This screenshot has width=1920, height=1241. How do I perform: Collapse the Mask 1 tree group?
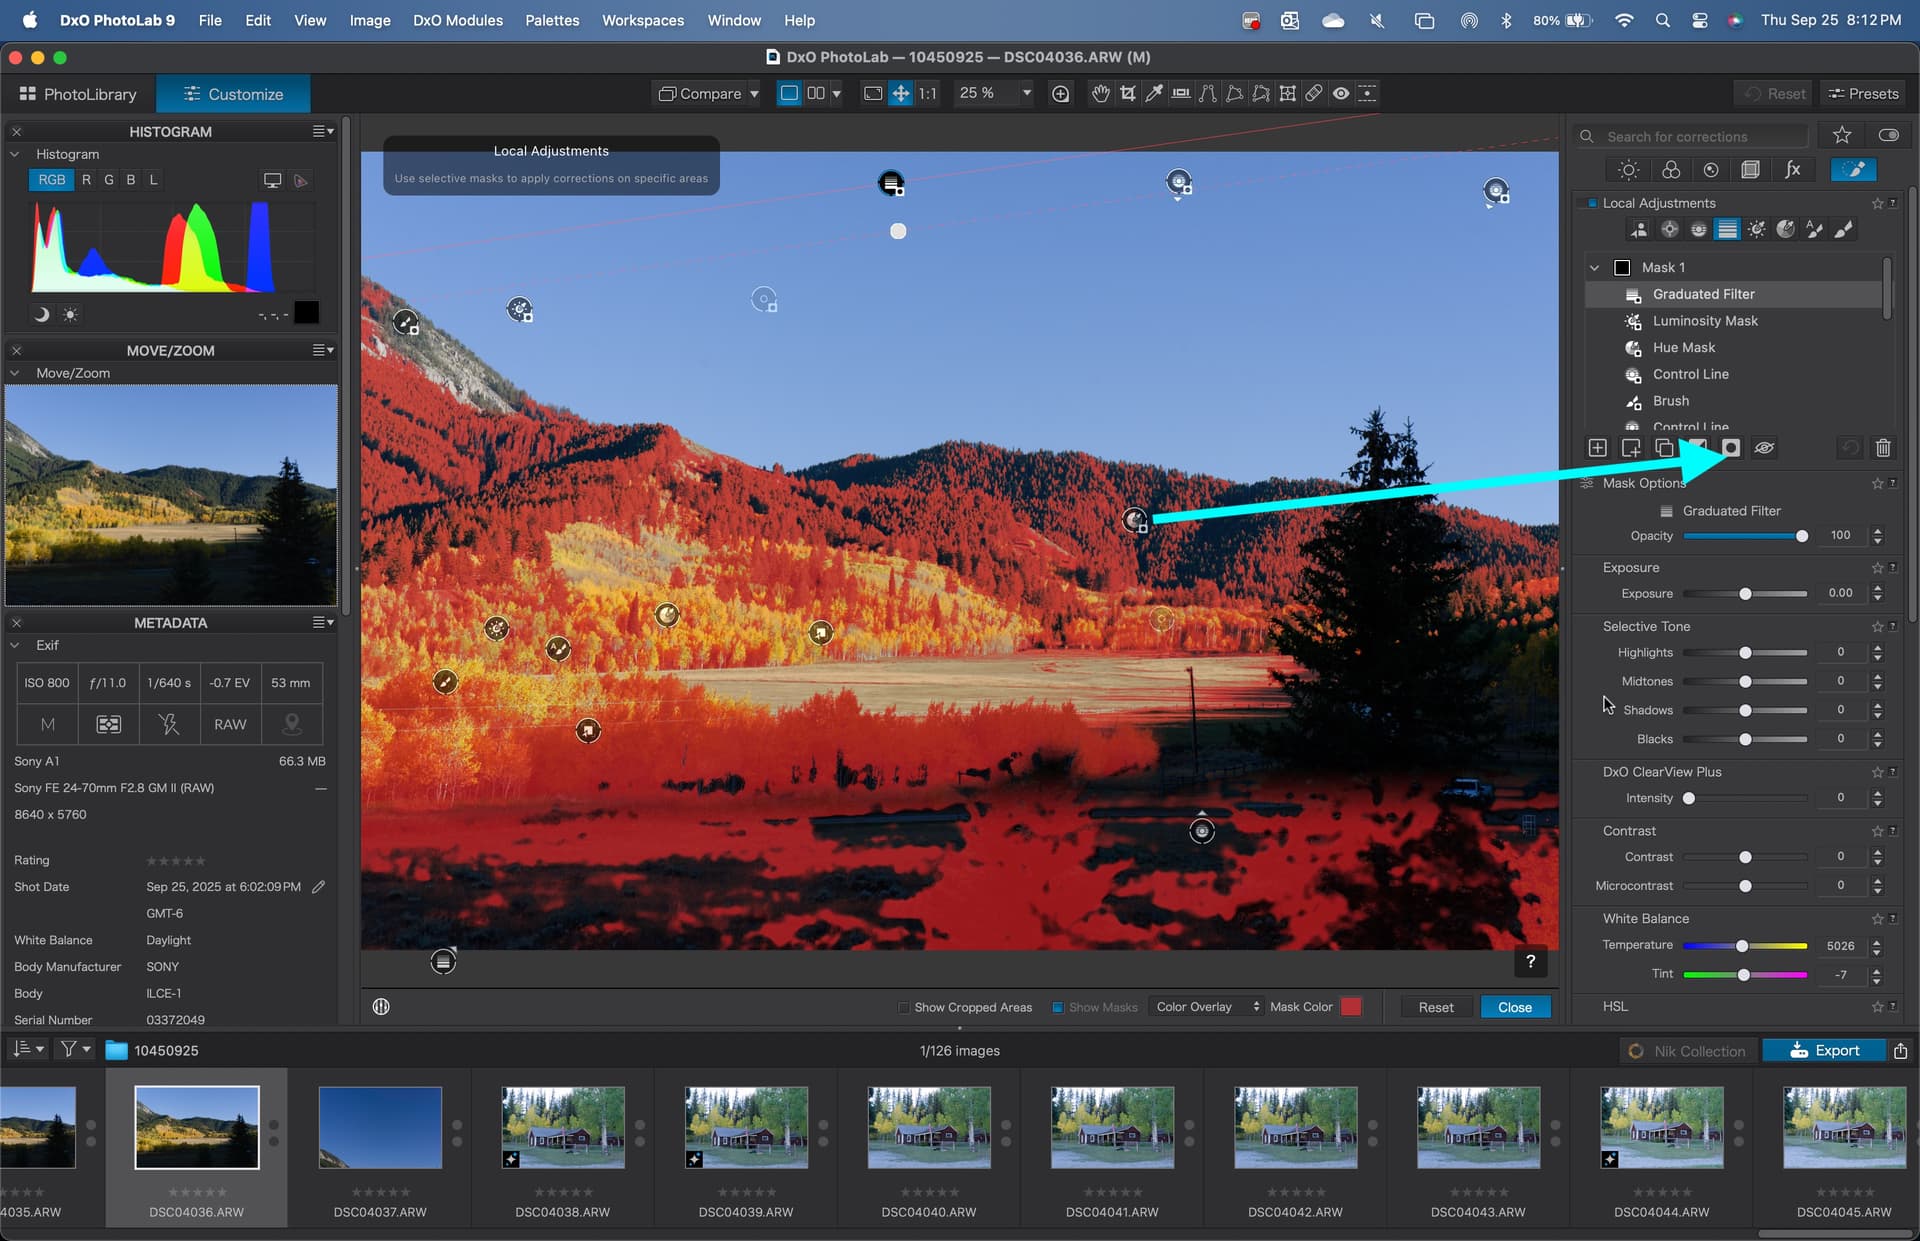click(1595, 268)
